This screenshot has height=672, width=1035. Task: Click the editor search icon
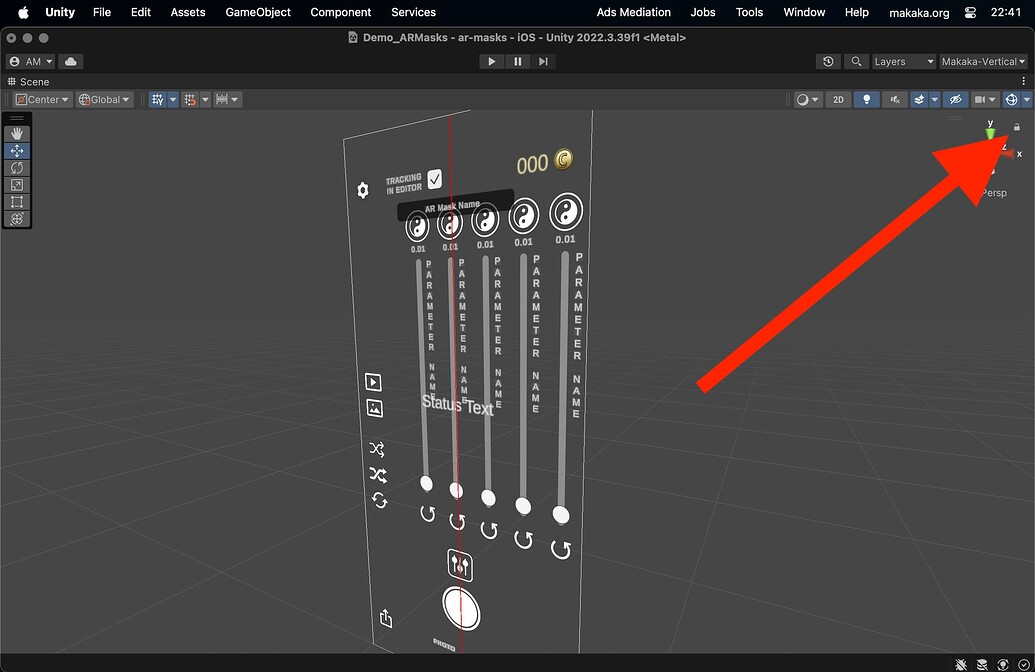(856, 61)
